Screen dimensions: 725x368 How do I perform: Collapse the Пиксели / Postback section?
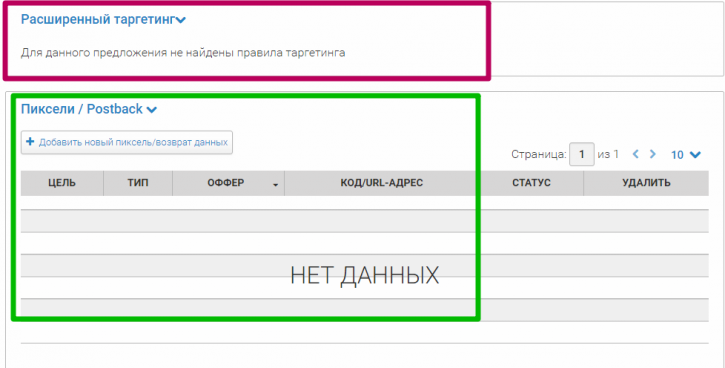click(89, 109)
